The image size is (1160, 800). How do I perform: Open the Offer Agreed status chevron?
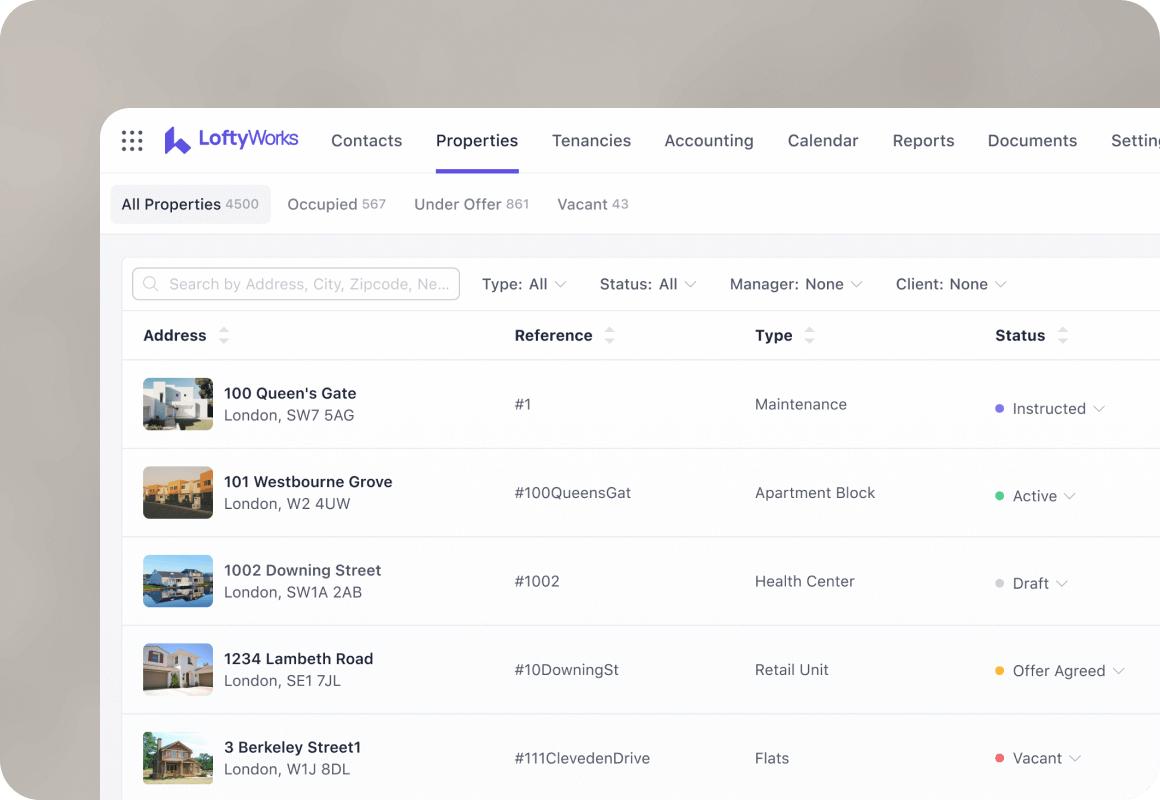tap(1119, 671)
